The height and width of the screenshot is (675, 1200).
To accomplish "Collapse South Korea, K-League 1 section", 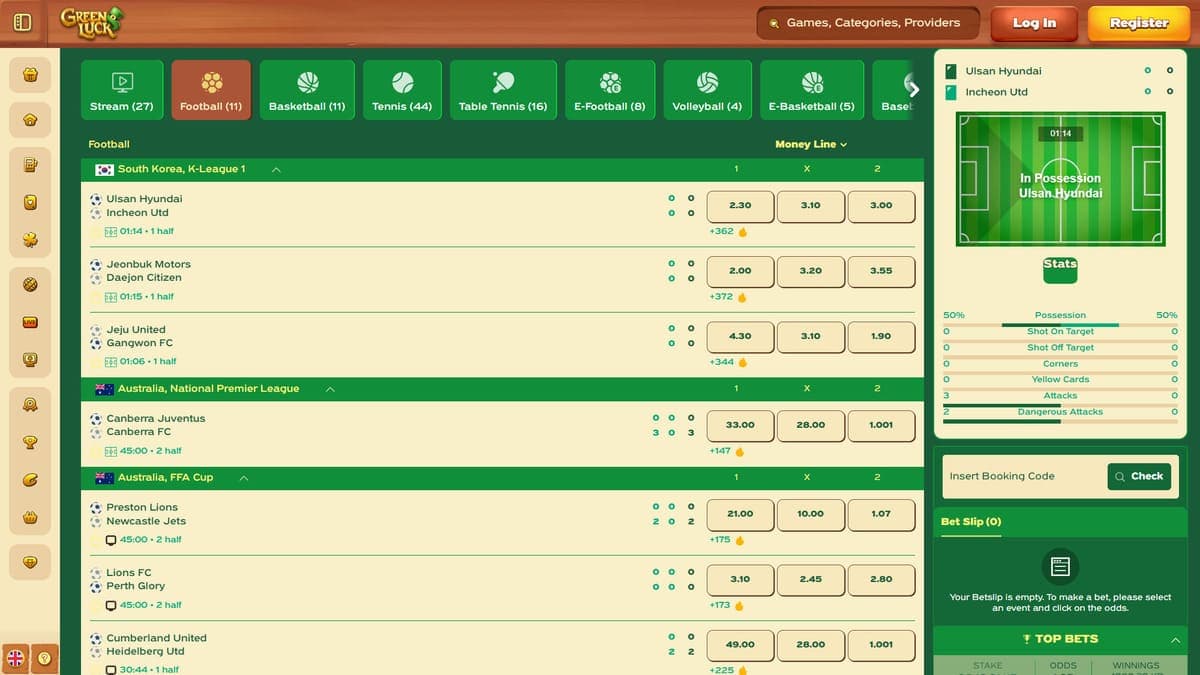I will click(x=276, y=169).
